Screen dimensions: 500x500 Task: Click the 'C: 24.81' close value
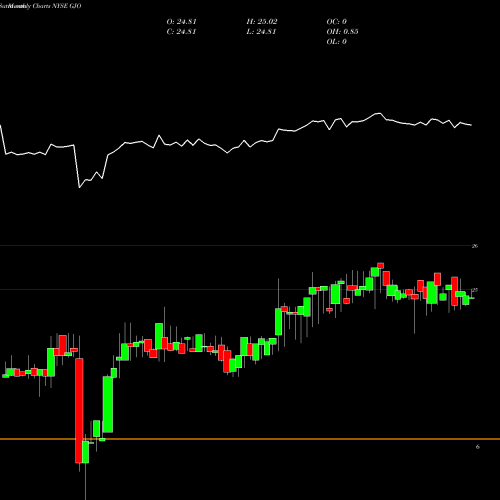(x=181, y=32)
